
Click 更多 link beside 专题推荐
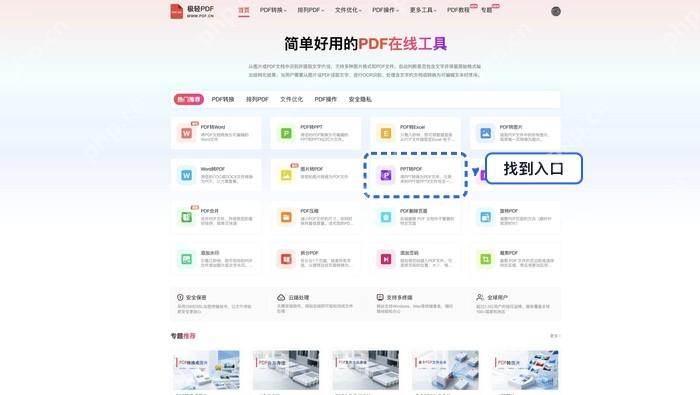pos(554,336)
